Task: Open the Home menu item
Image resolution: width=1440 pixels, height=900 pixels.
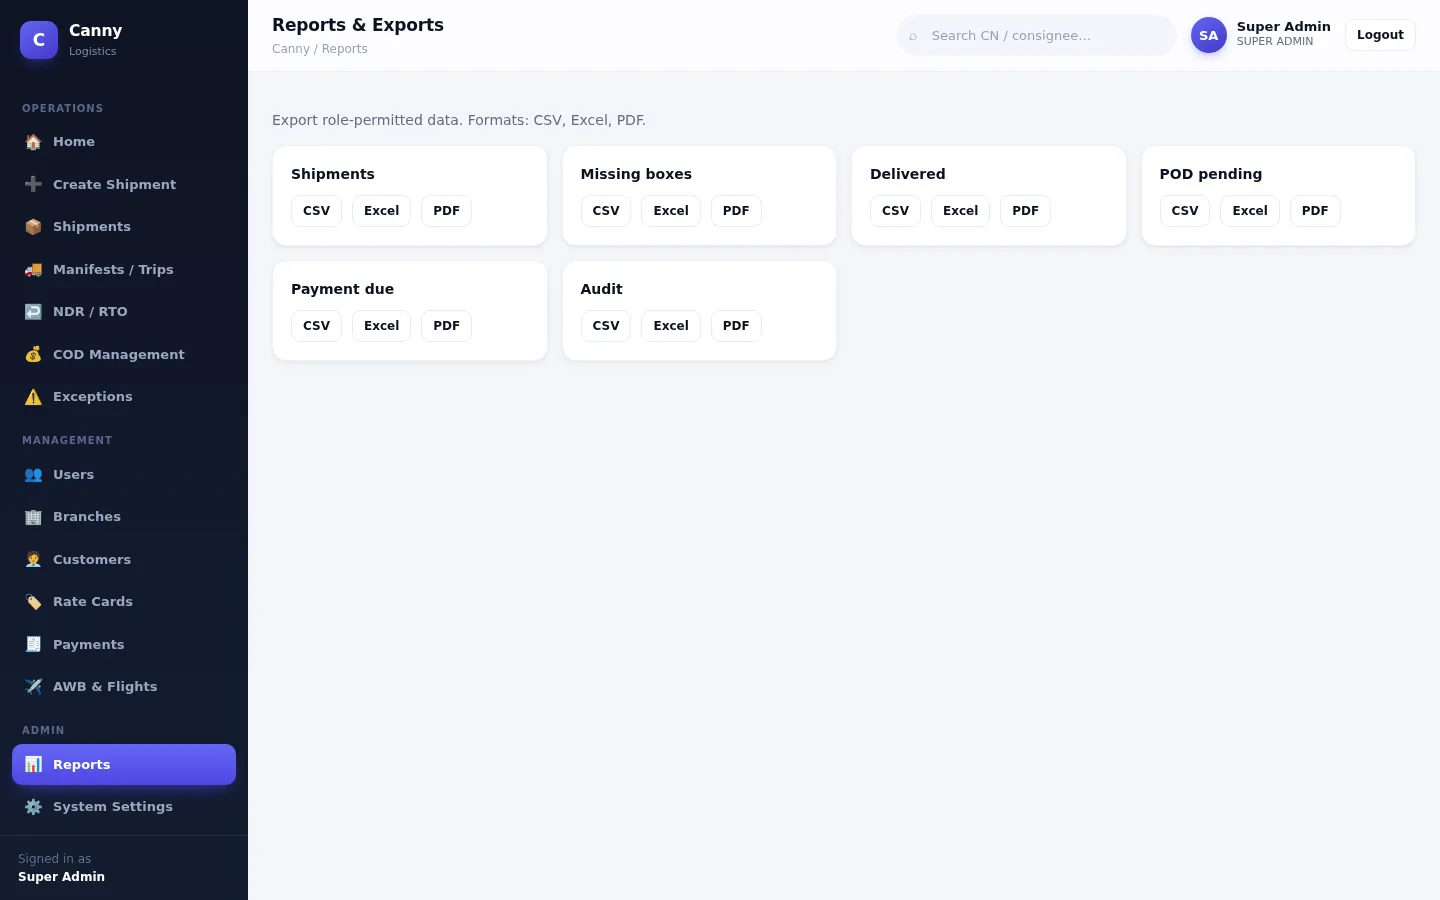Action: 124,142
